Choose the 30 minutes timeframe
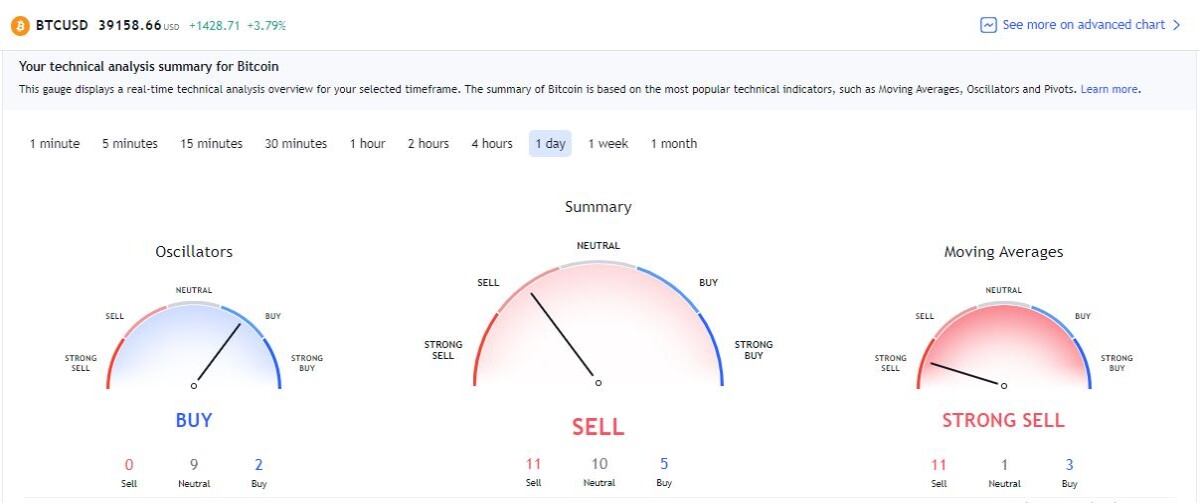This screenshot has width=1200, height=503. coord(296,144)
